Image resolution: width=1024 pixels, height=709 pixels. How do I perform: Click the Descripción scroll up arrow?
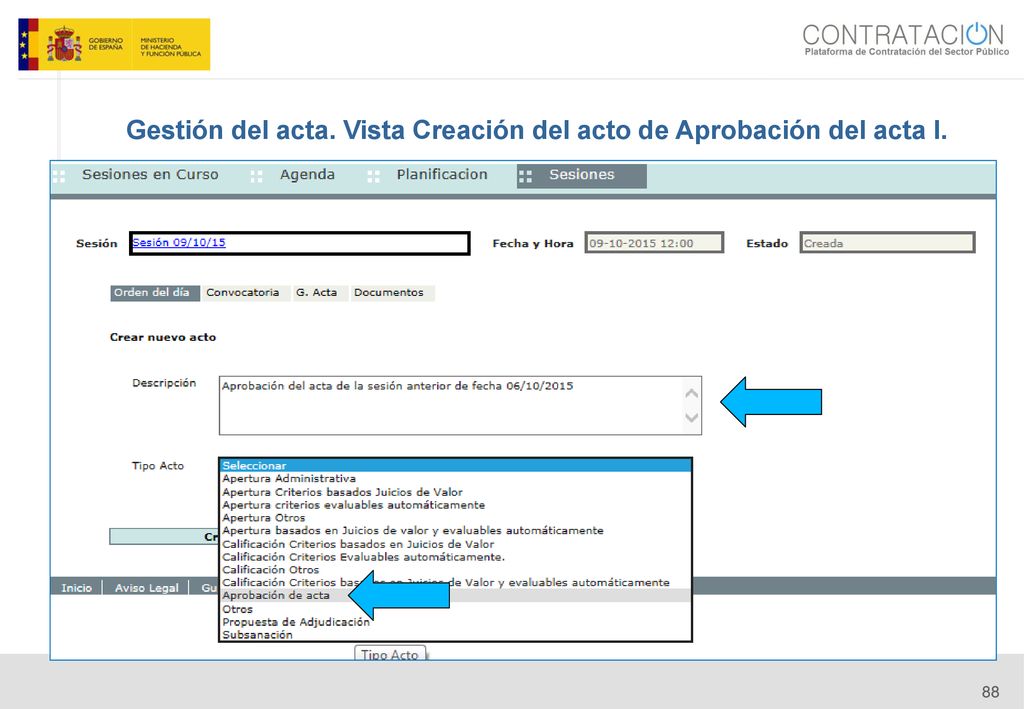coord(692,393)
